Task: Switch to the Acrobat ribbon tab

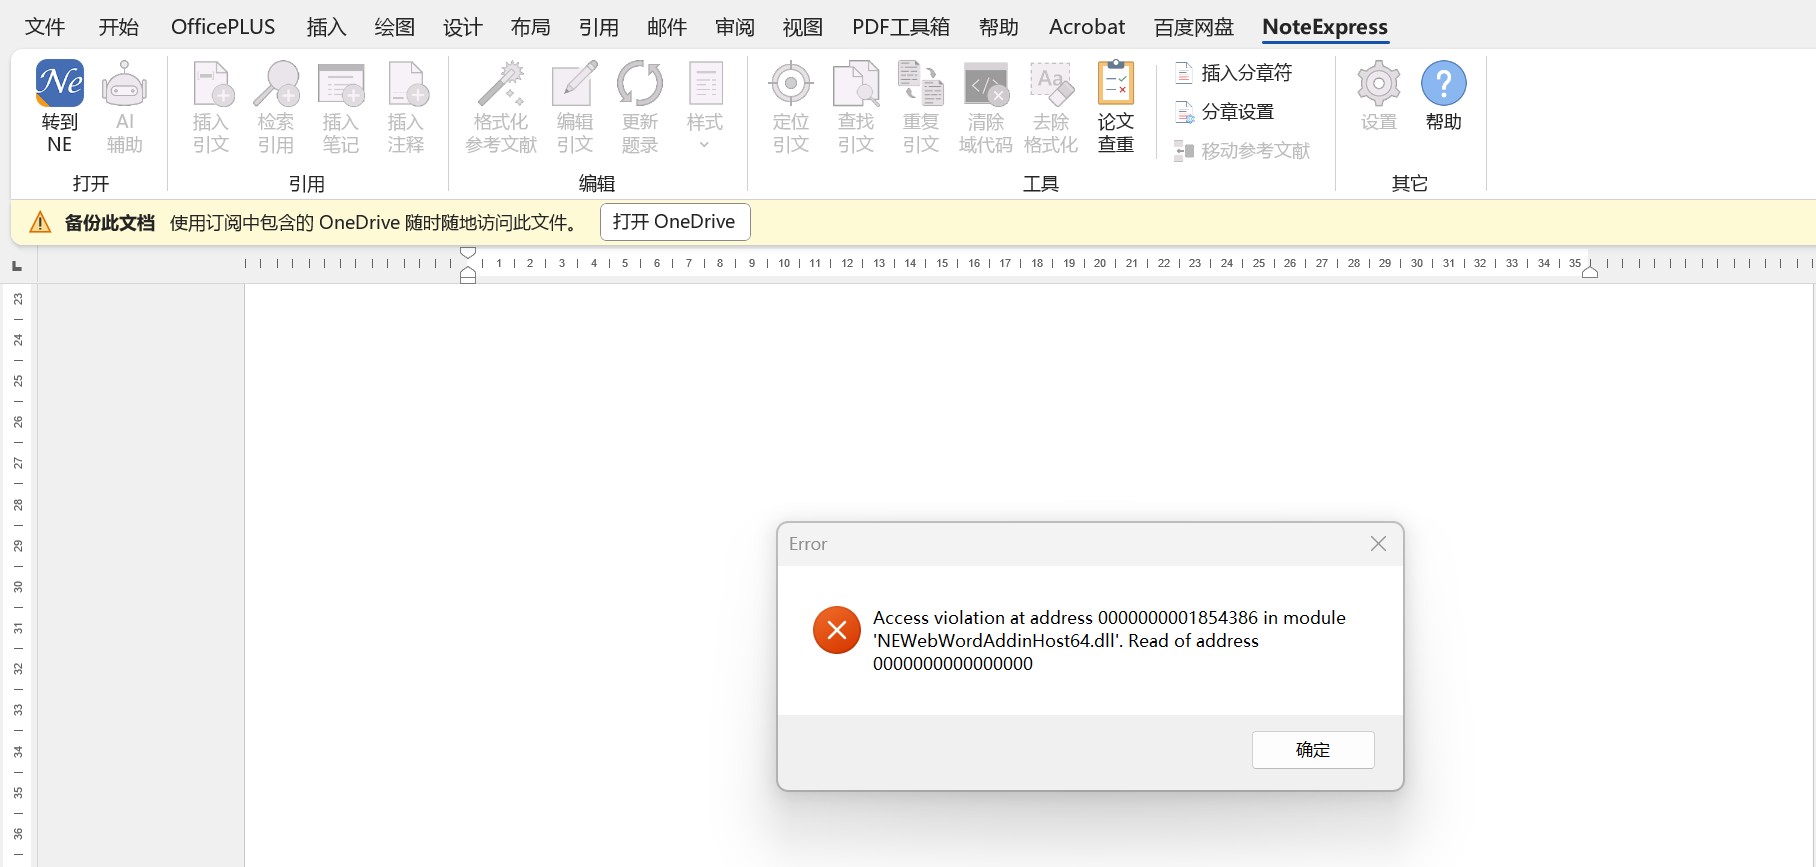Action: [x=1086, y=27]
